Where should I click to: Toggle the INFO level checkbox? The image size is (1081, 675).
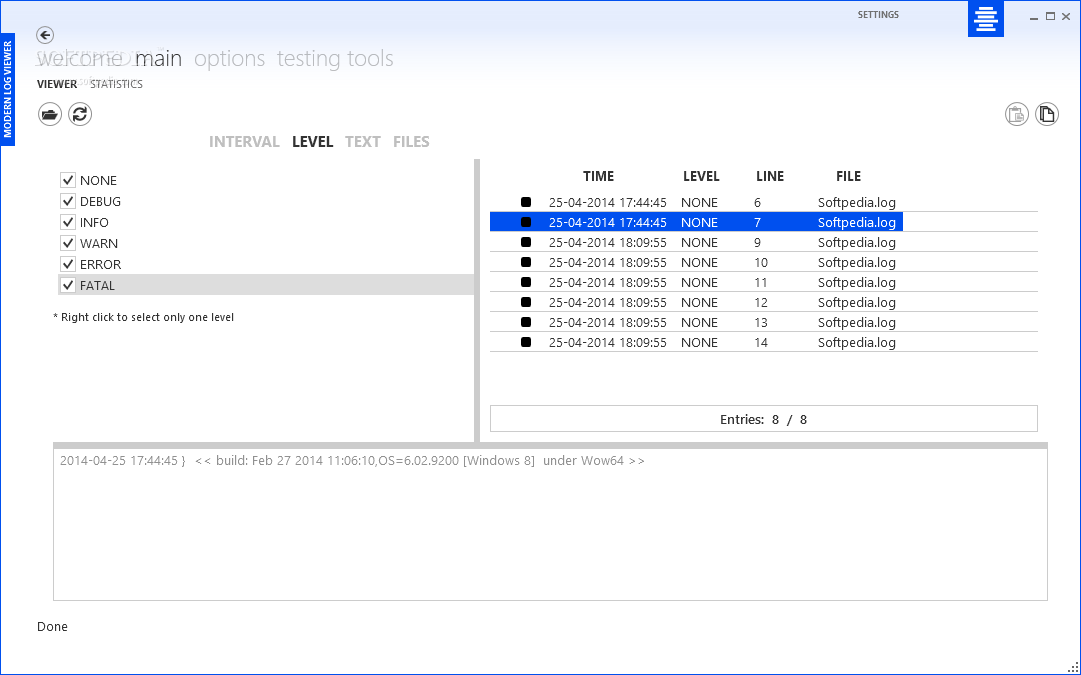(x=68, y=222)
